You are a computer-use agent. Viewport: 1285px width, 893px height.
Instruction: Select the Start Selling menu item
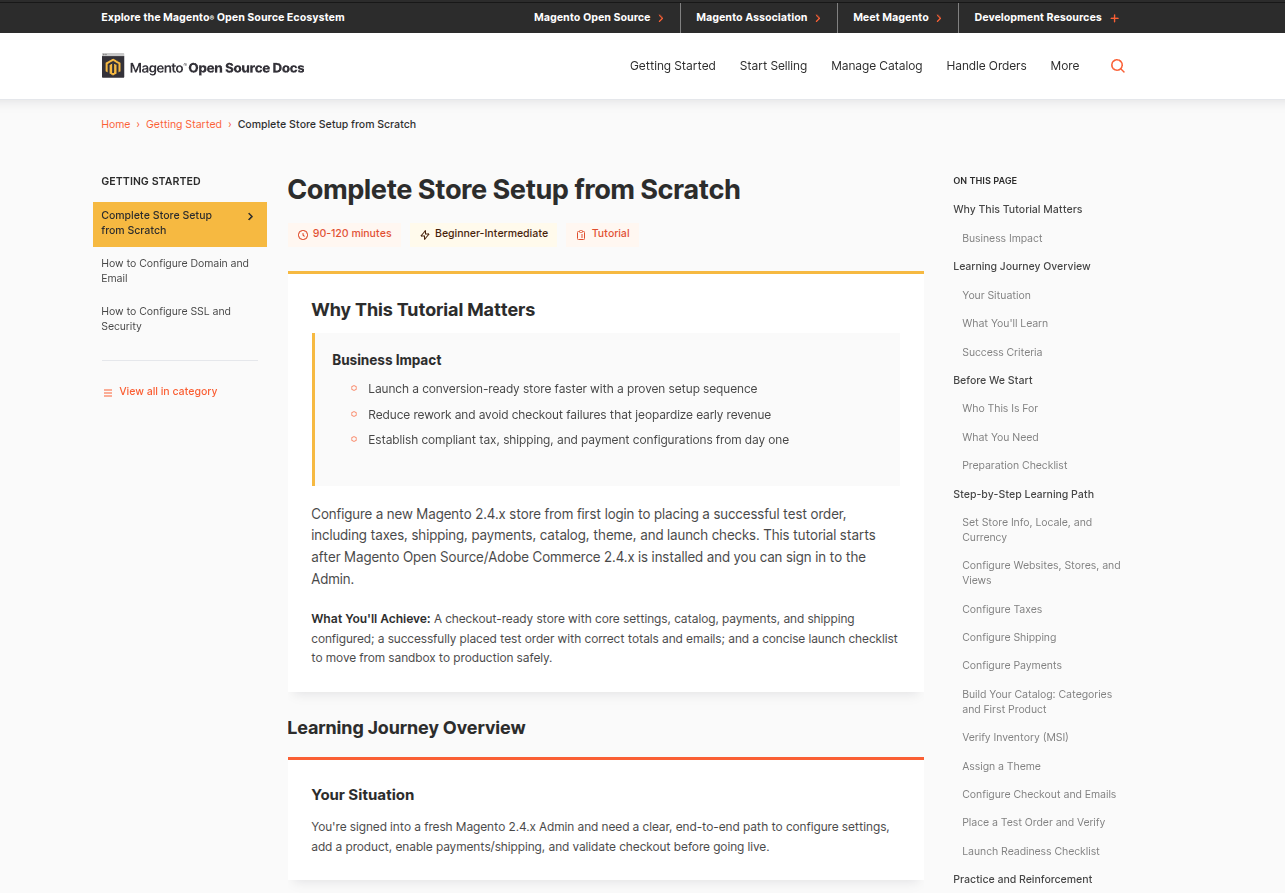coord(773,66)
